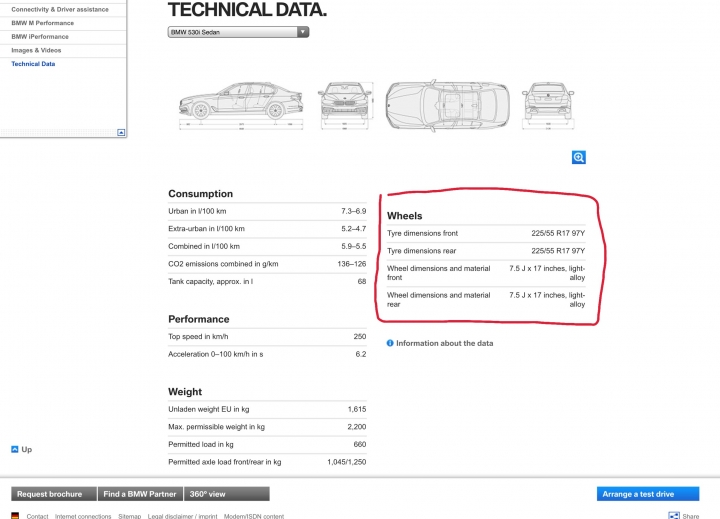The image size is (720, 519).
Task: Click Arrange a test drive button
Action: 648,494
